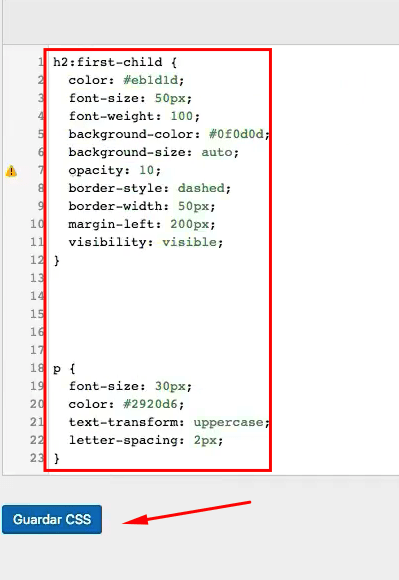This screenshot has height=580, width=399.
Task: Click the 'color: #eb1d1d;' line
Action: point(126,80)
